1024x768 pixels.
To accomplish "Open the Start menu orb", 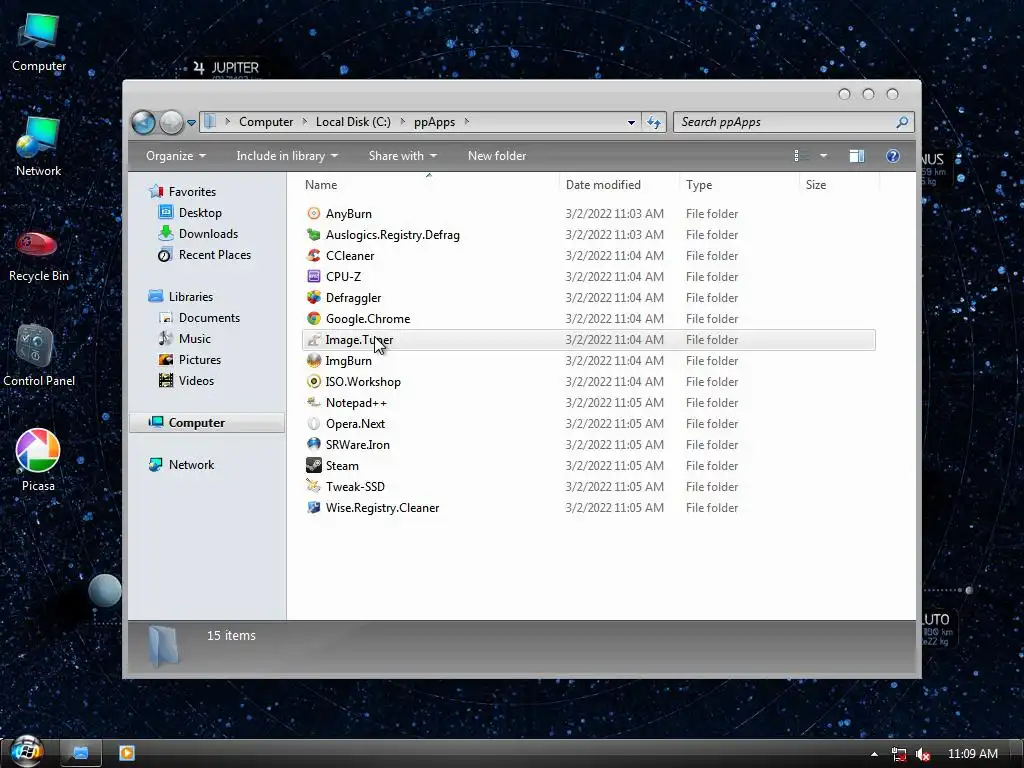I will pyautogui.click(x=26, y=751).
